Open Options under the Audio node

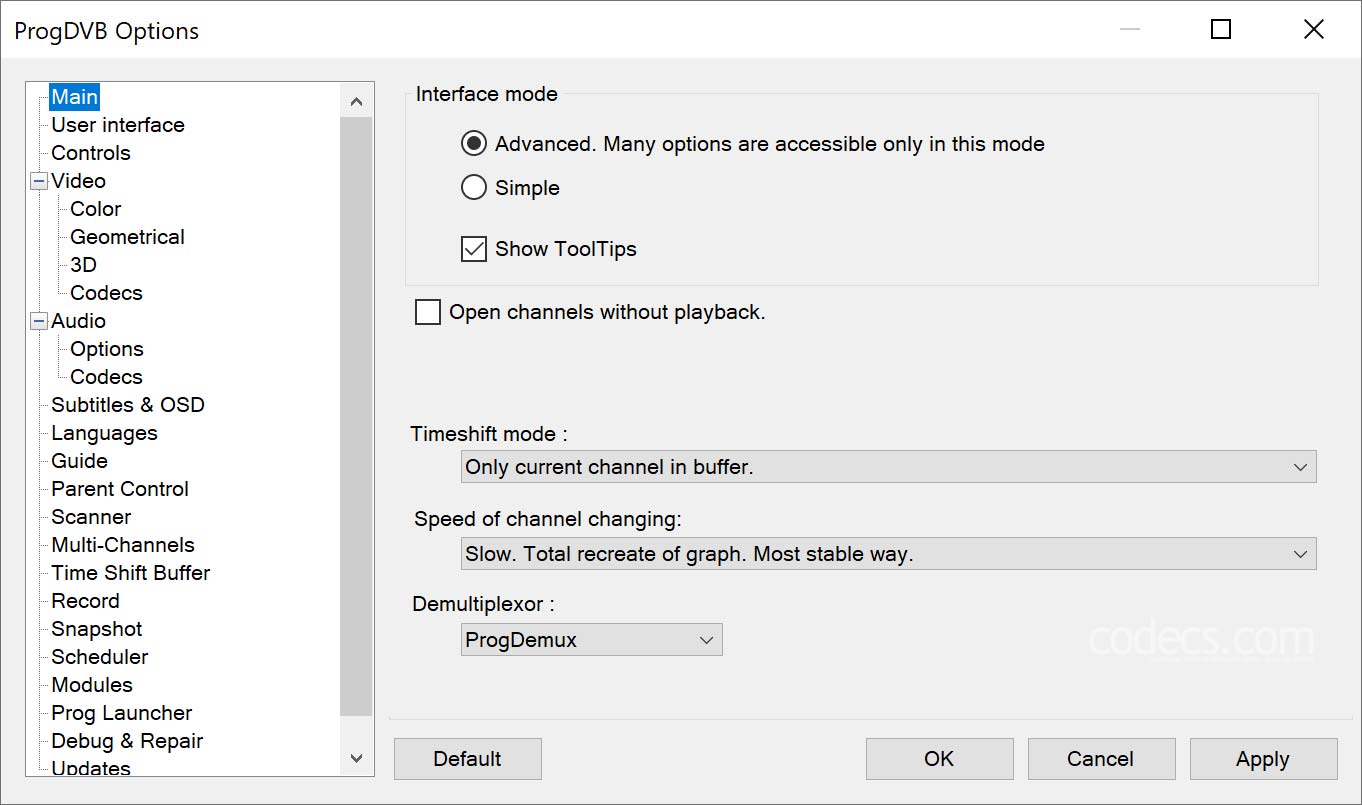[x=107, y=349]
